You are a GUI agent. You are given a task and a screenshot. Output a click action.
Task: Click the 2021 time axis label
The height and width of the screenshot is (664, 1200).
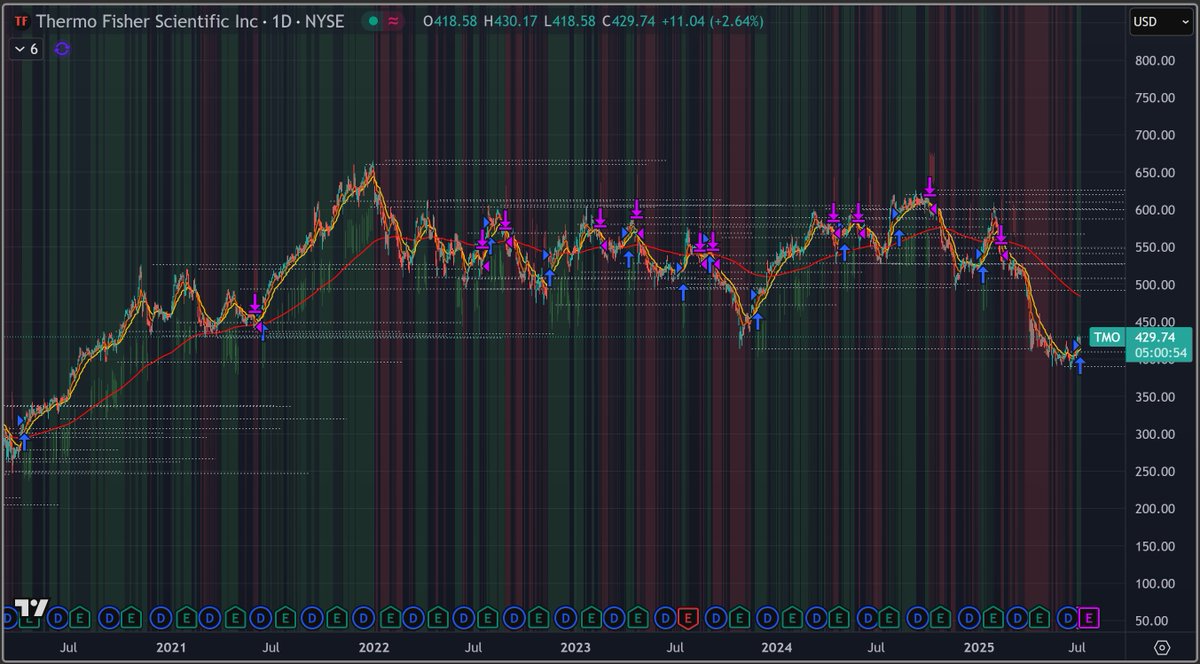coord(169,647)
